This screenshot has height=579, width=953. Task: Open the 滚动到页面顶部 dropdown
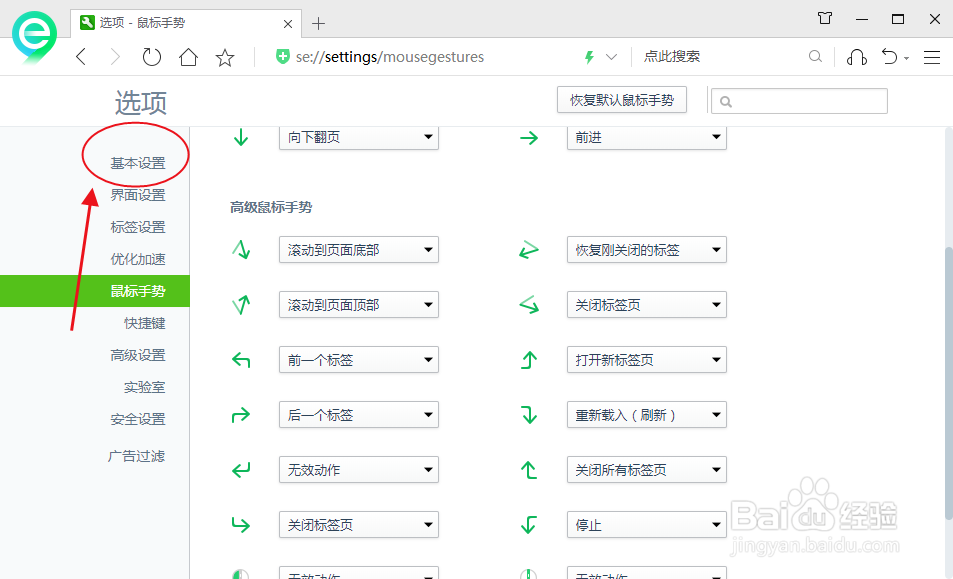tap(359, 305)
